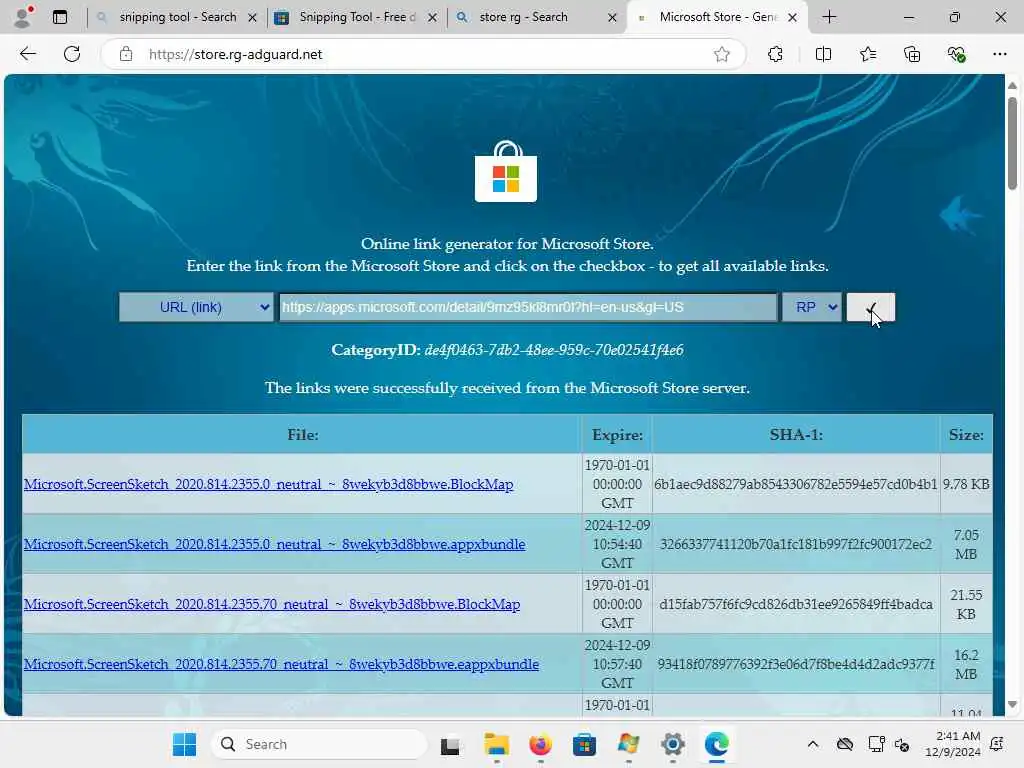Close the store rg - Search tab
The height and width of the screenshot is (768, 1024).
(612, 18)
